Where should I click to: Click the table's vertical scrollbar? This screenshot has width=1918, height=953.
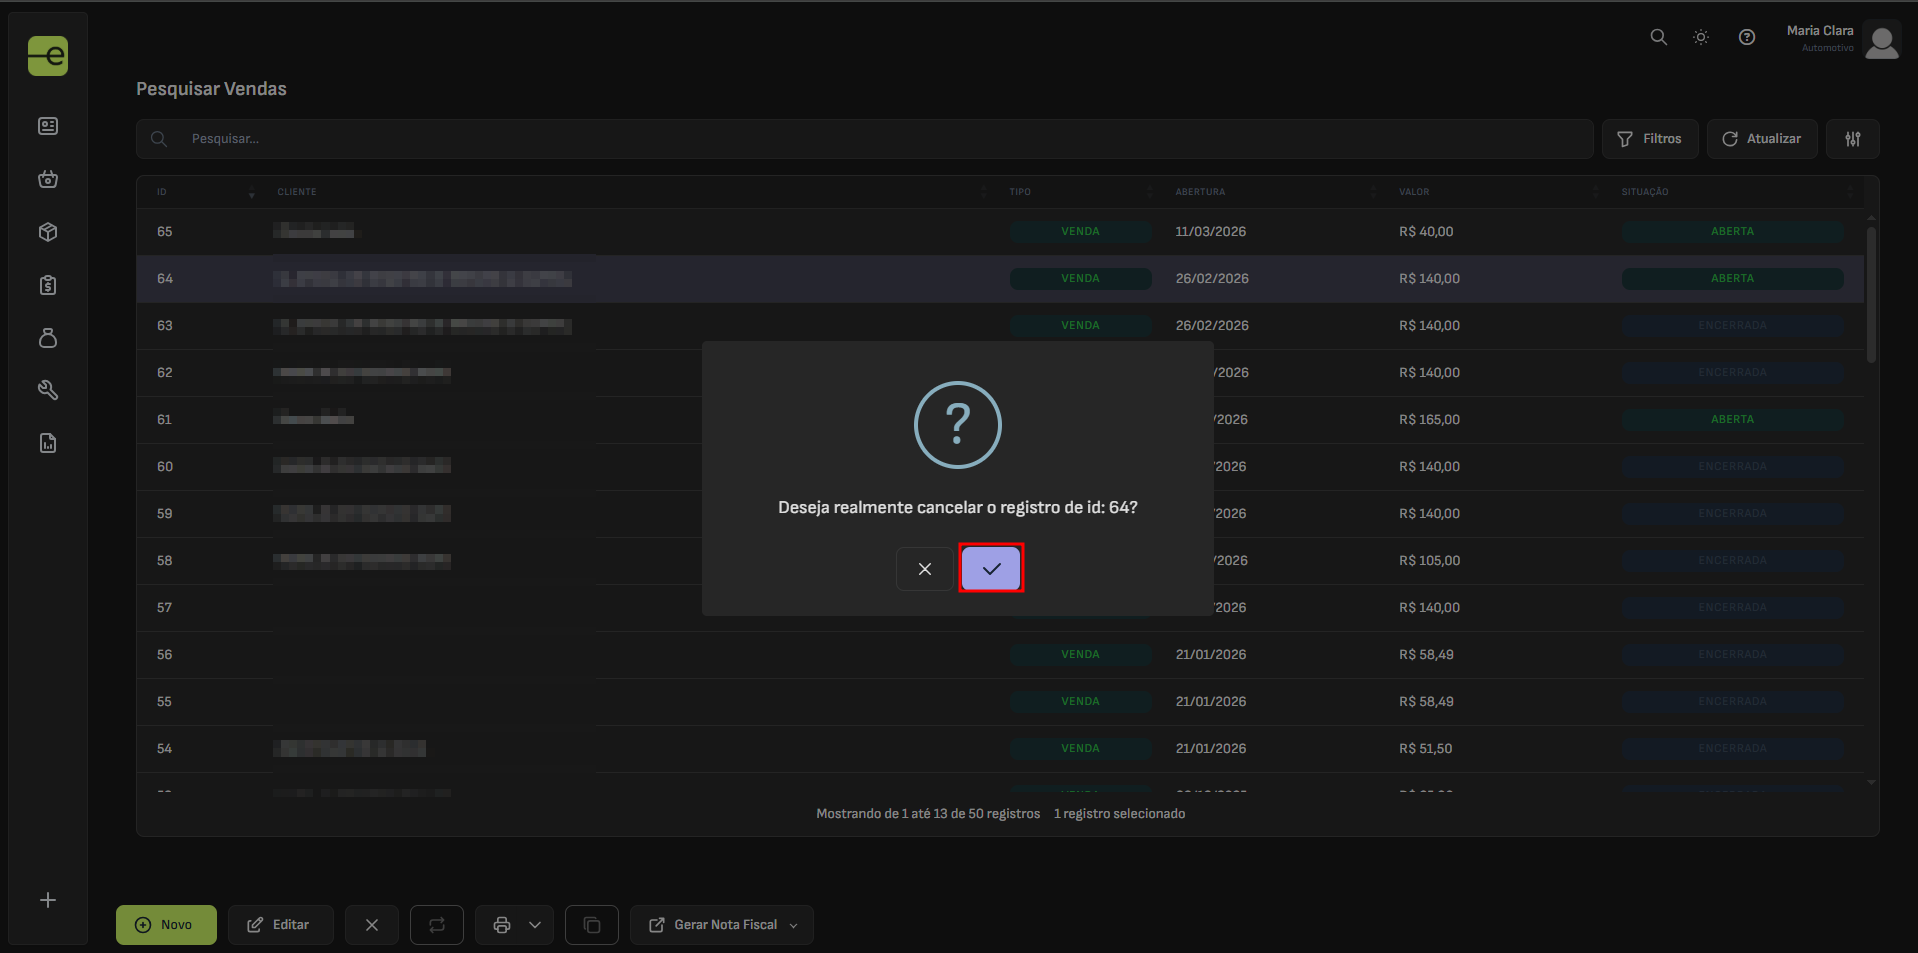click(1870, 295)
